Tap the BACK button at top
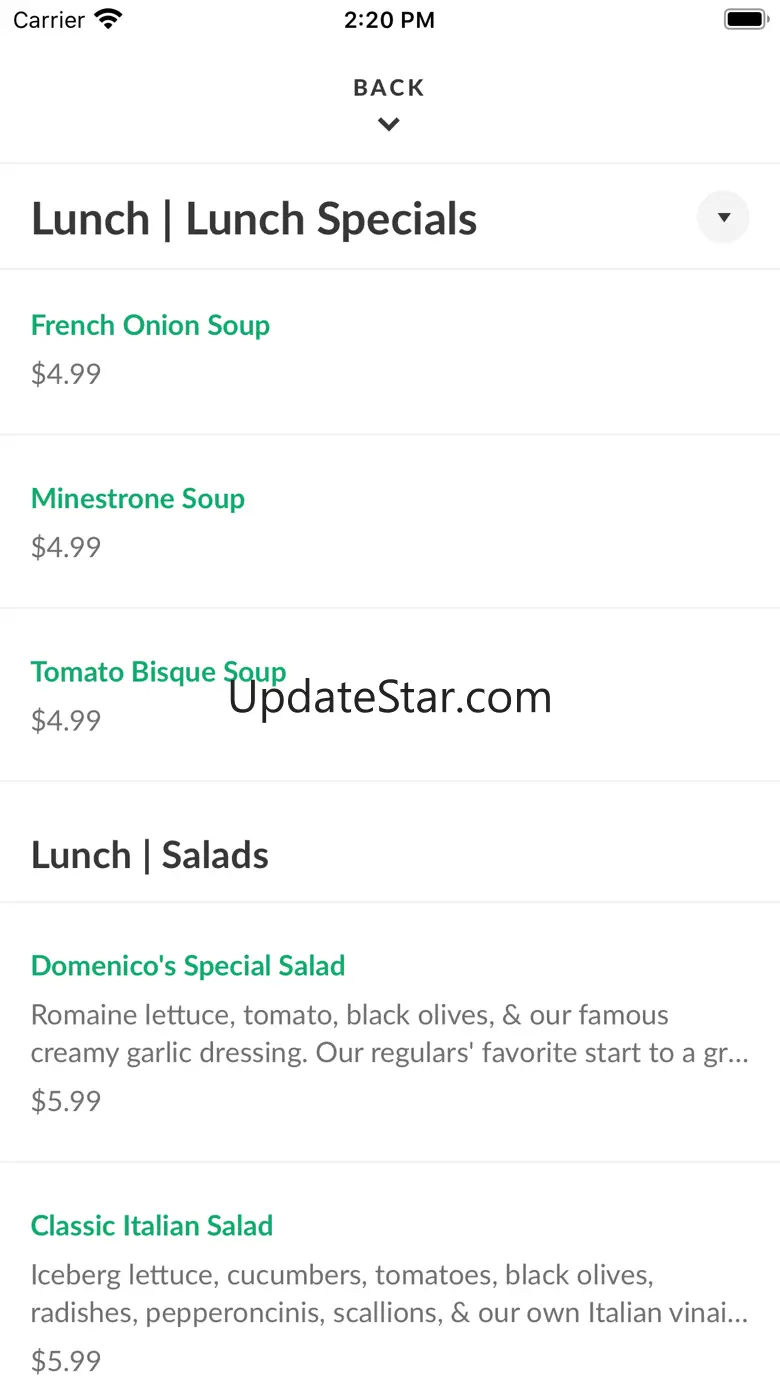 pyautogui.click(x=389, y=88)
